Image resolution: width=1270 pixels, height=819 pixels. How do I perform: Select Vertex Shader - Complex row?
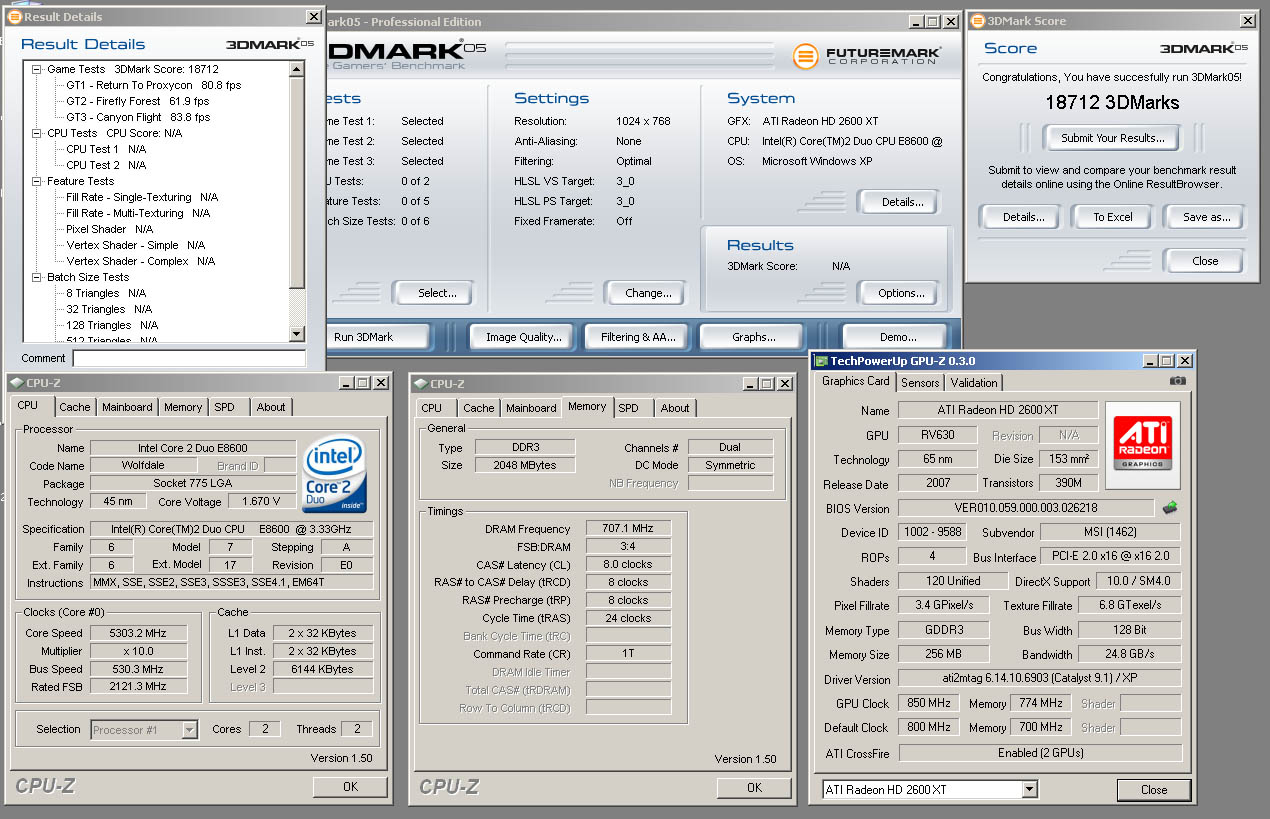pyautogui.click(x=141, y=261)
